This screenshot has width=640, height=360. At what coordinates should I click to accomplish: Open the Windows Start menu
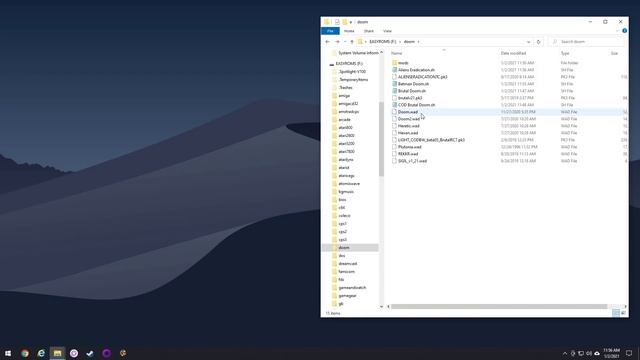[x=8, y=353]
